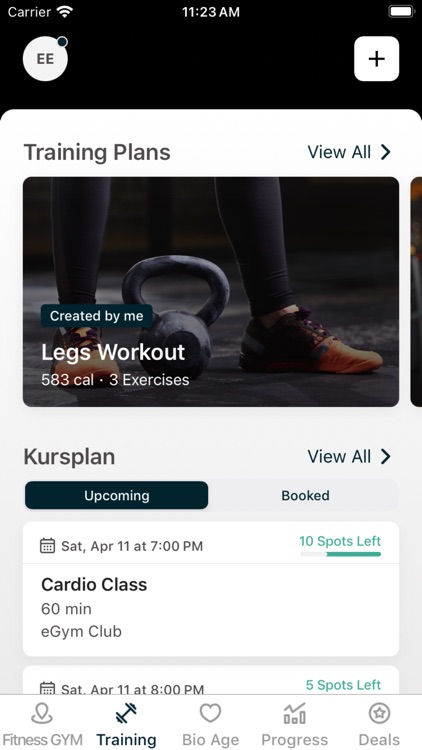Open the Deals star icon
This screenshot has width=422, height=750.
tap(379, 714)
